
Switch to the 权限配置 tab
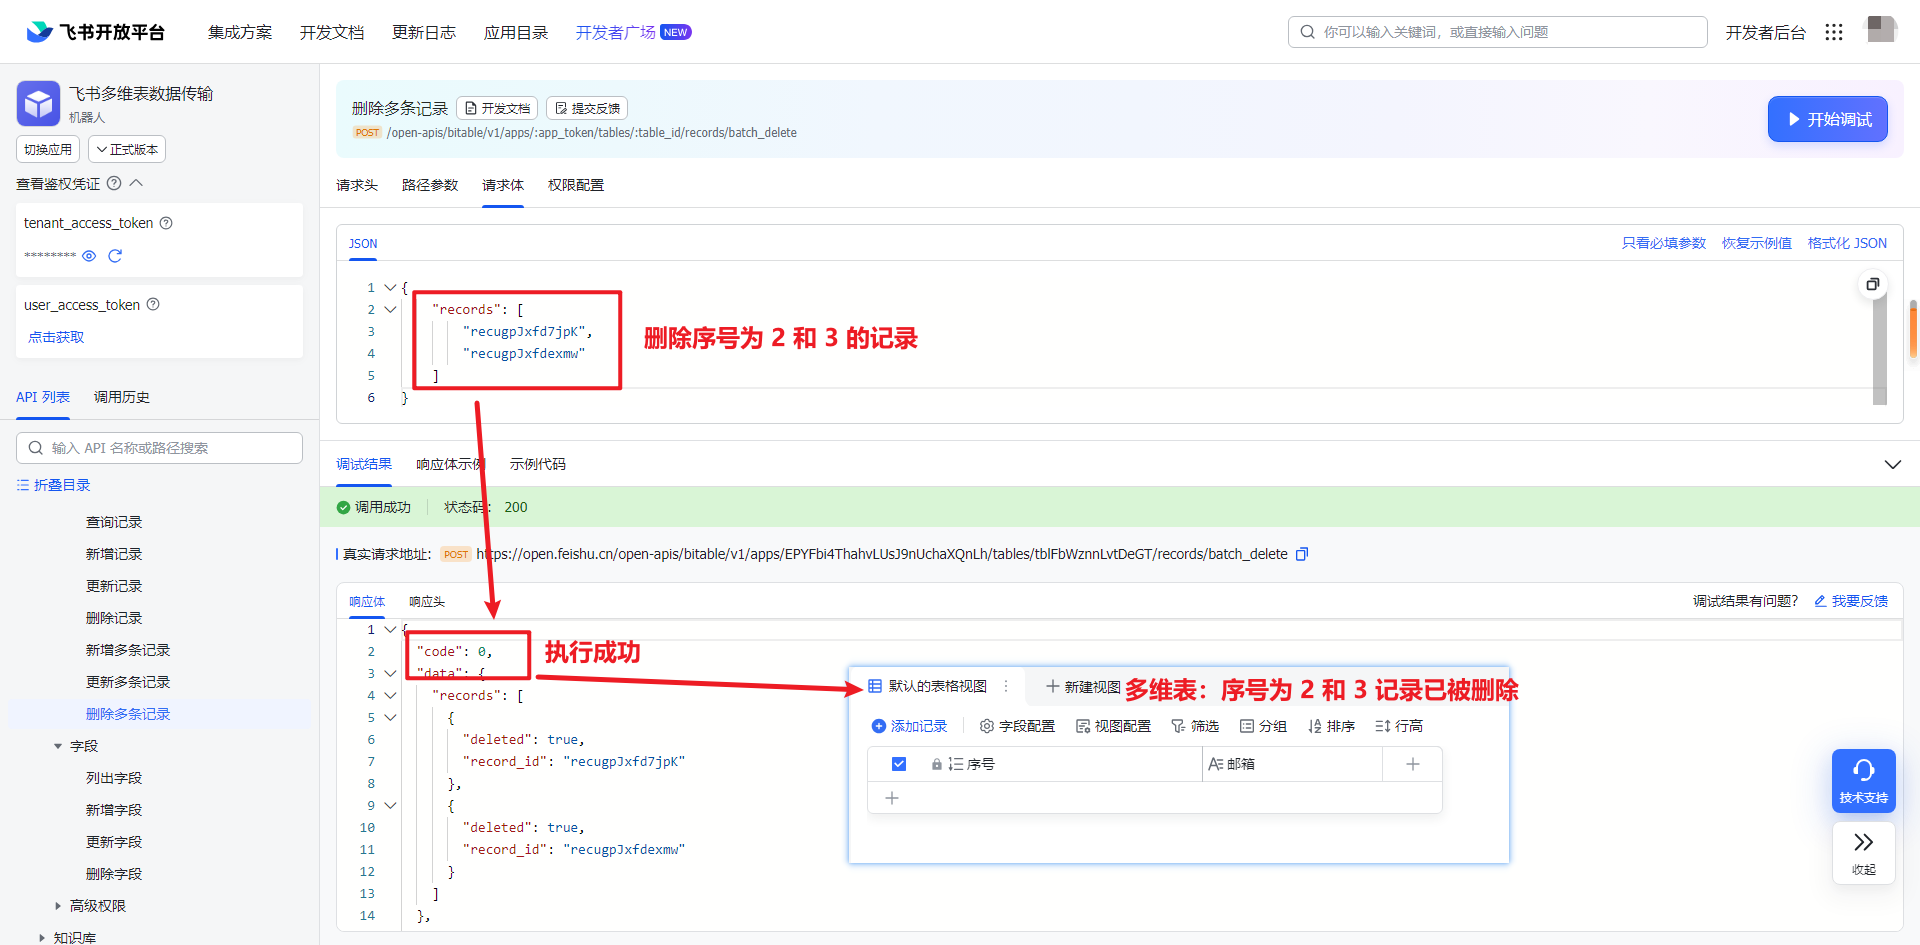(x=576, y=185)
